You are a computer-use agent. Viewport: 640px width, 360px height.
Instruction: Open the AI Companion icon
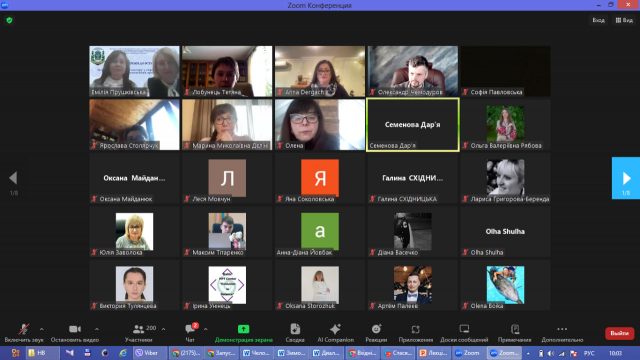point(335,329)
